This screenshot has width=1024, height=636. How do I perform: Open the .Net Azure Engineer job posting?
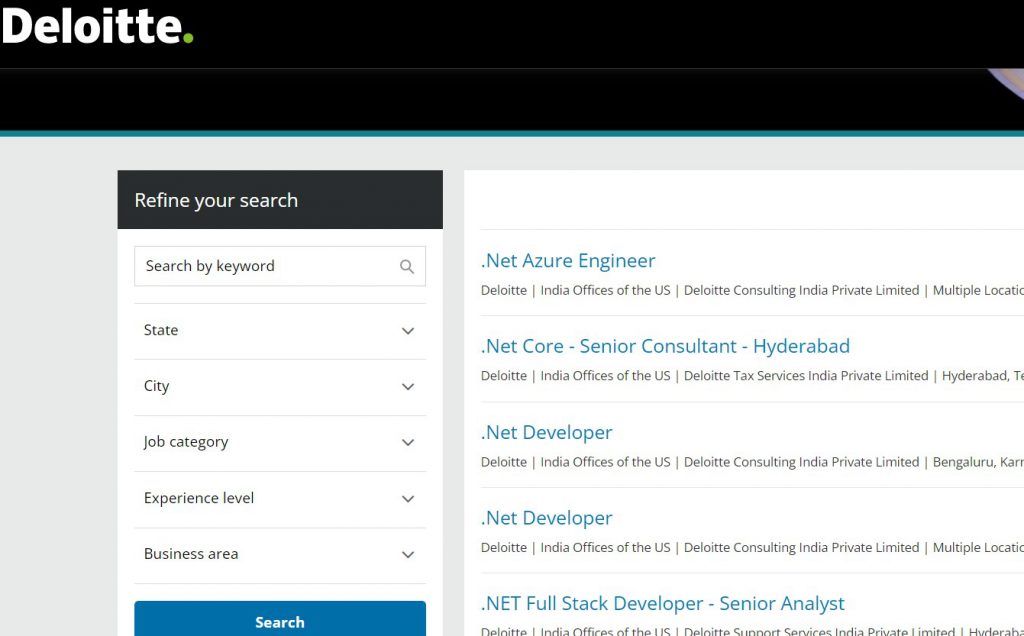(568, 260)
